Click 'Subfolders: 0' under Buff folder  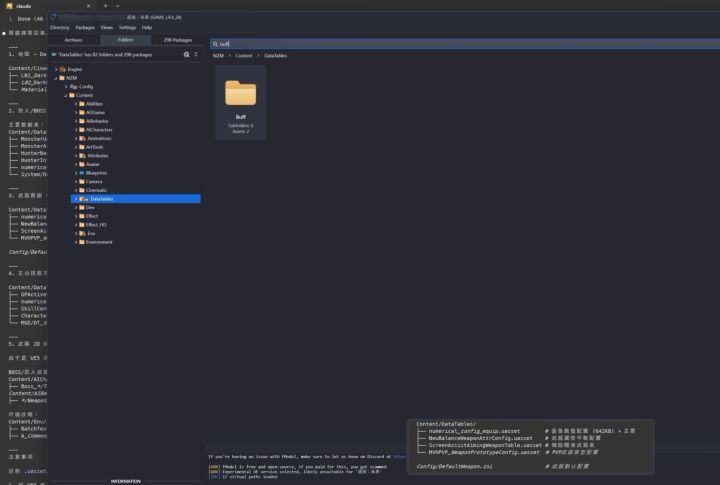[x=241, y=125]
